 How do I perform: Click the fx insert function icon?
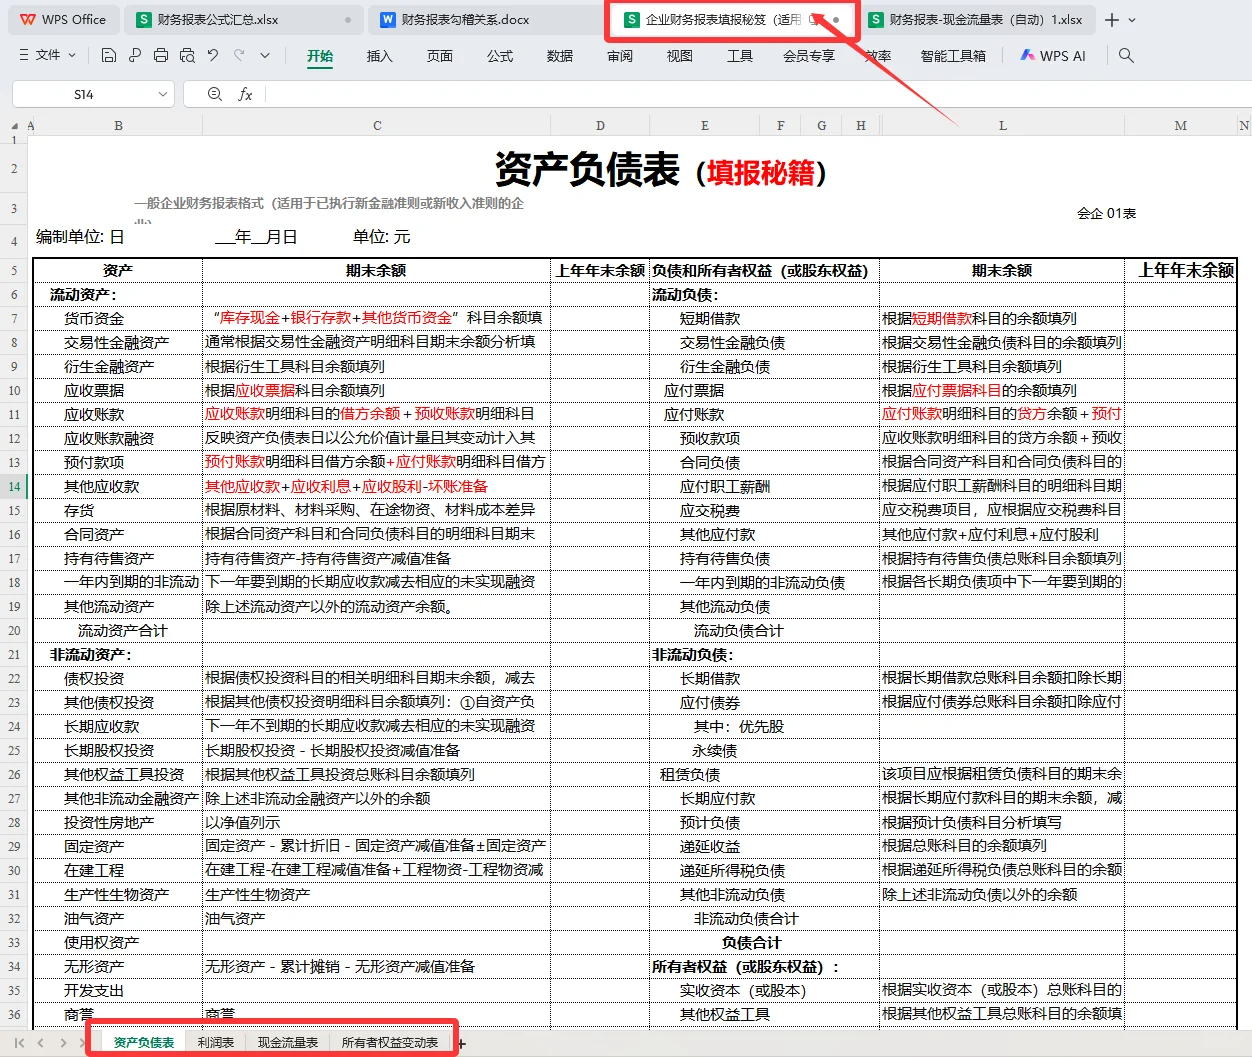pyautogui.click(x=245, y=94)
